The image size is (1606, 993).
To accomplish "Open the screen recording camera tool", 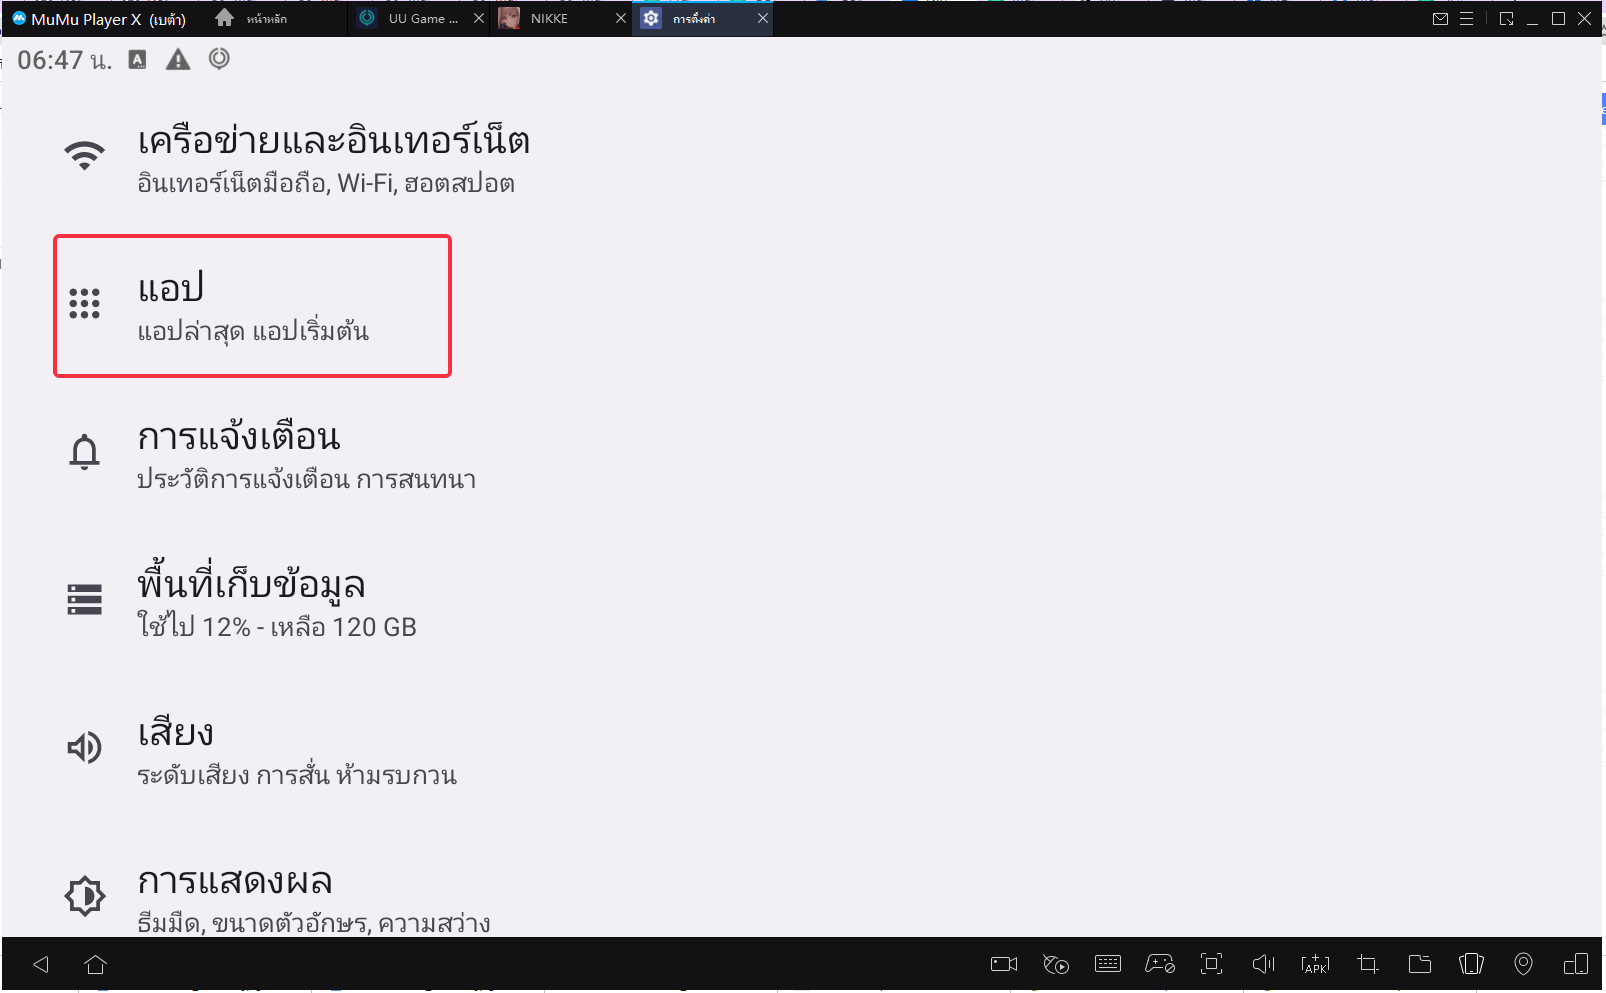I will coord(1003,964).
